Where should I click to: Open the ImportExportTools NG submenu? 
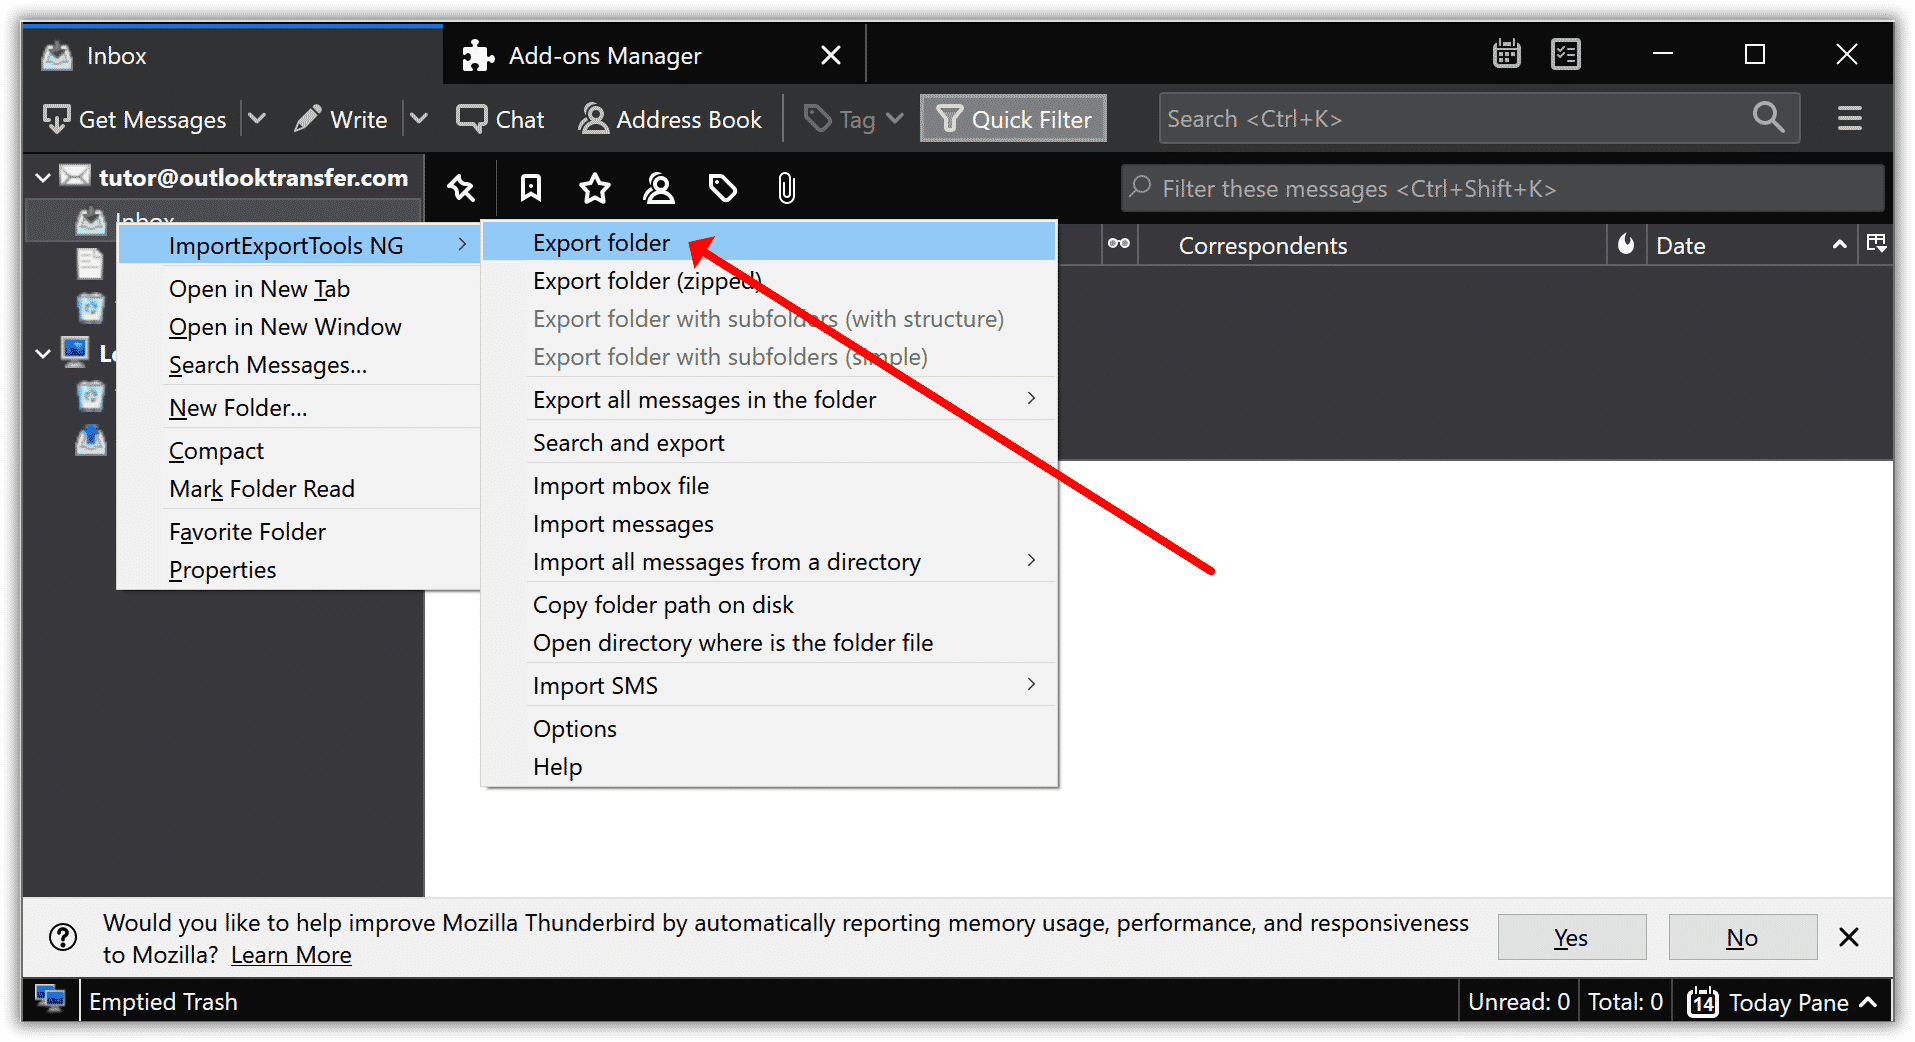click(x=300, y=245)
